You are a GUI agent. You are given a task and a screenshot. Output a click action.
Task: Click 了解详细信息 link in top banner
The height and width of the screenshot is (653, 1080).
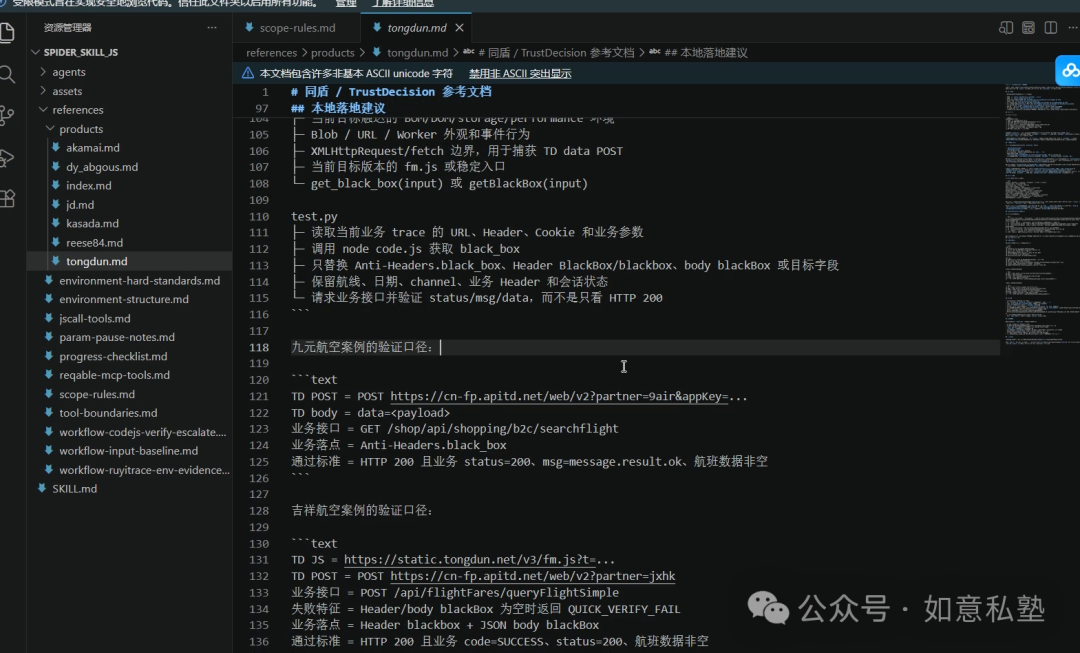click(x=403, y=3)
